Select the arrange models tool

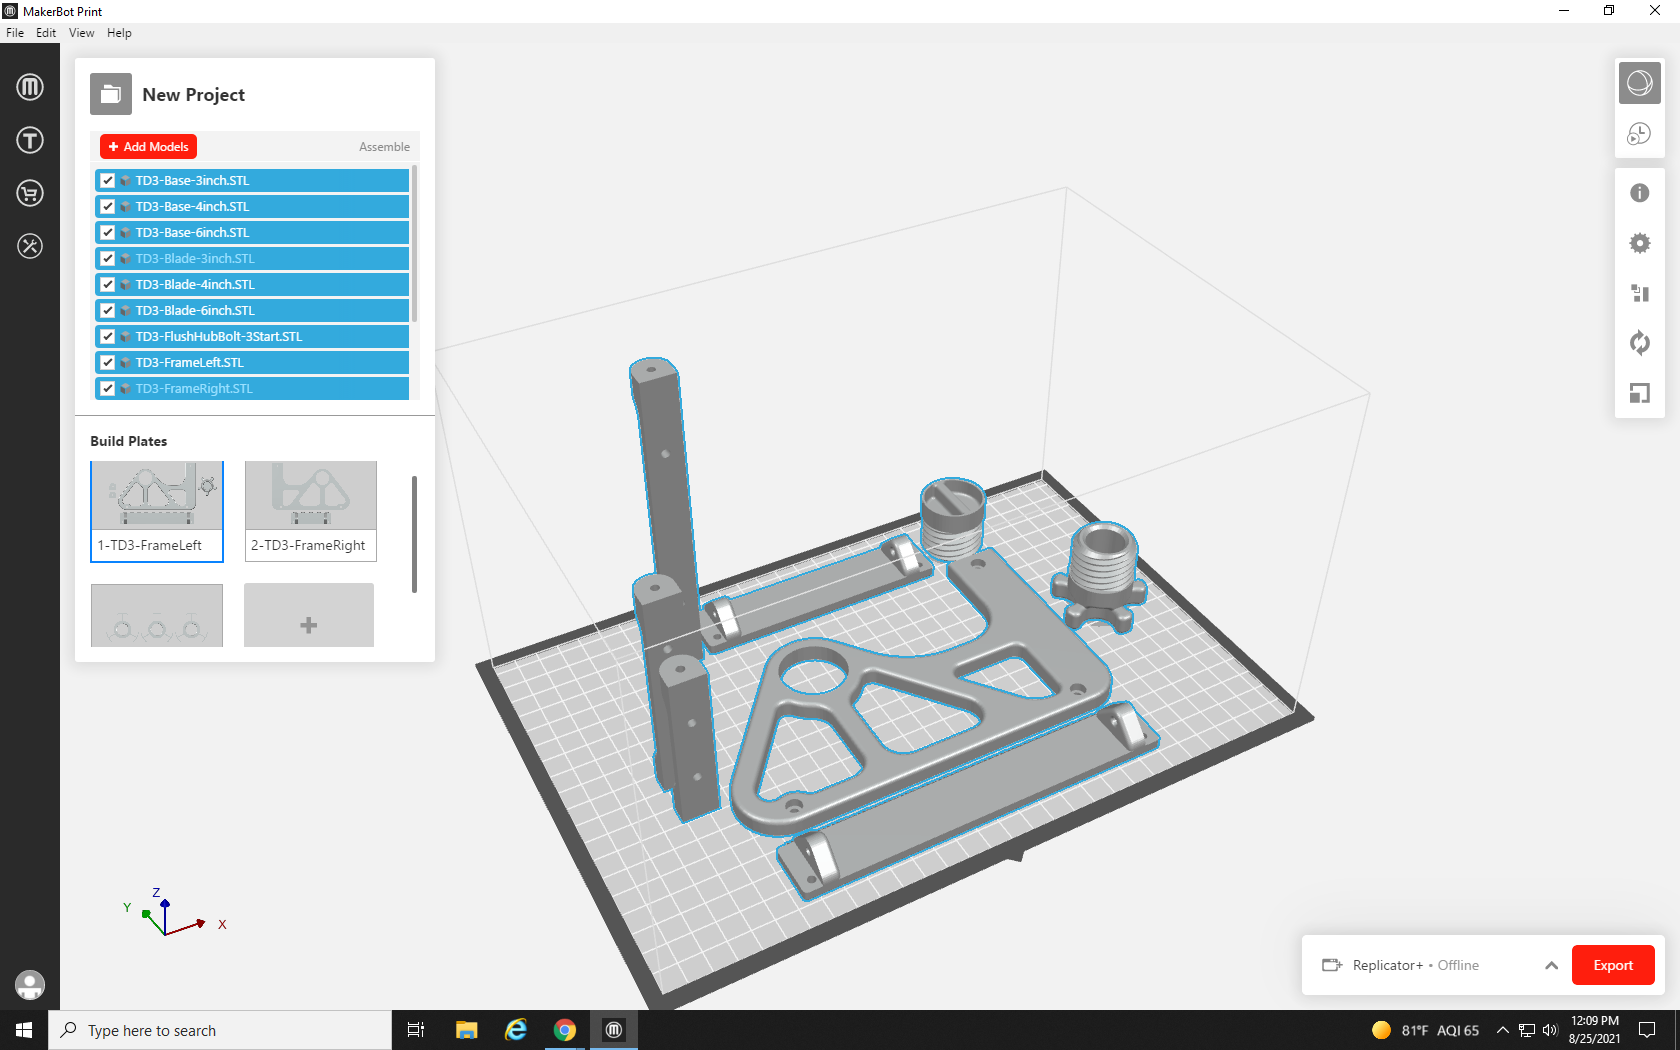coord(1640,293)
